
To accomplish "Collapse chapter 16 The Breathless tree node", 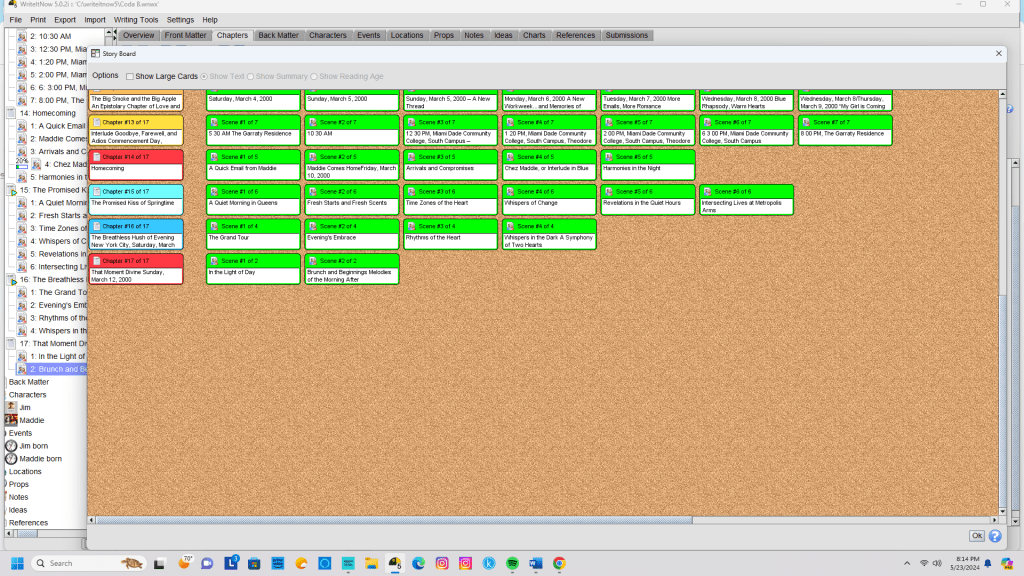I will [x=11, y=280].
